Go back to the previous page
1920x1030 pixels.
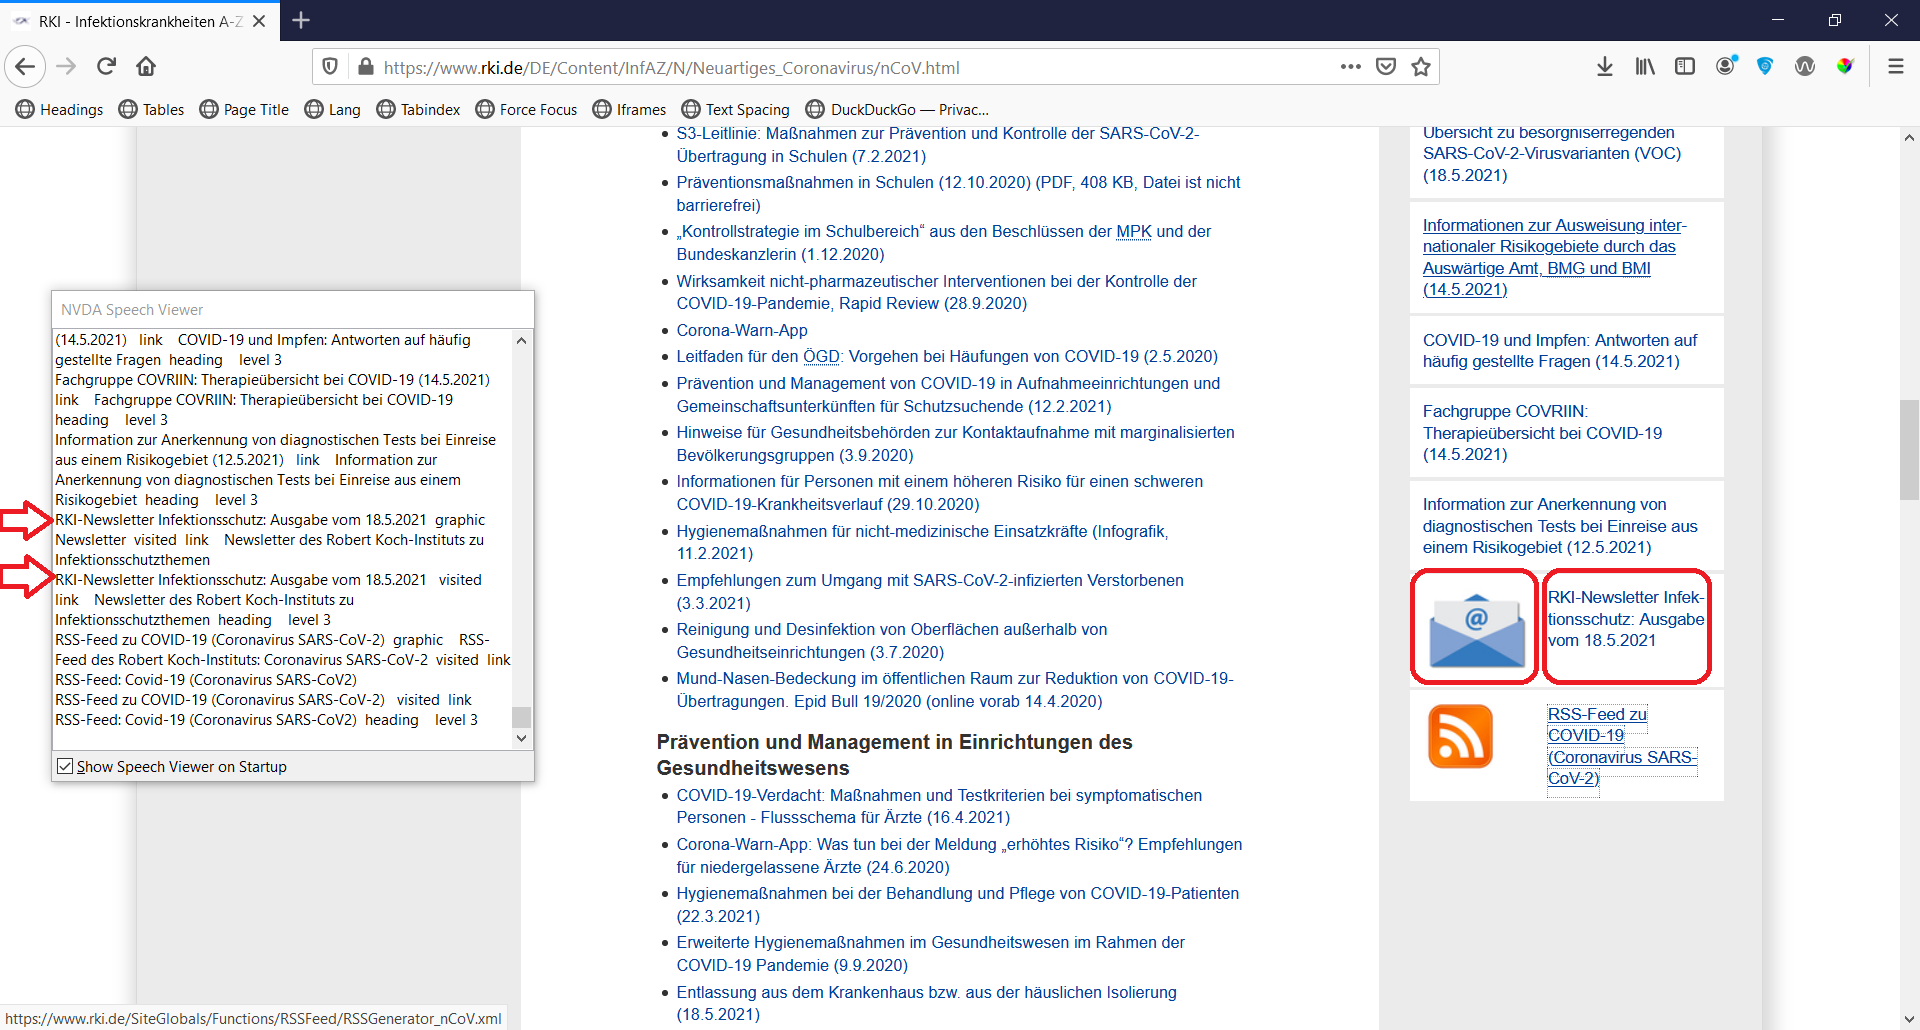(x=25, y=67)
